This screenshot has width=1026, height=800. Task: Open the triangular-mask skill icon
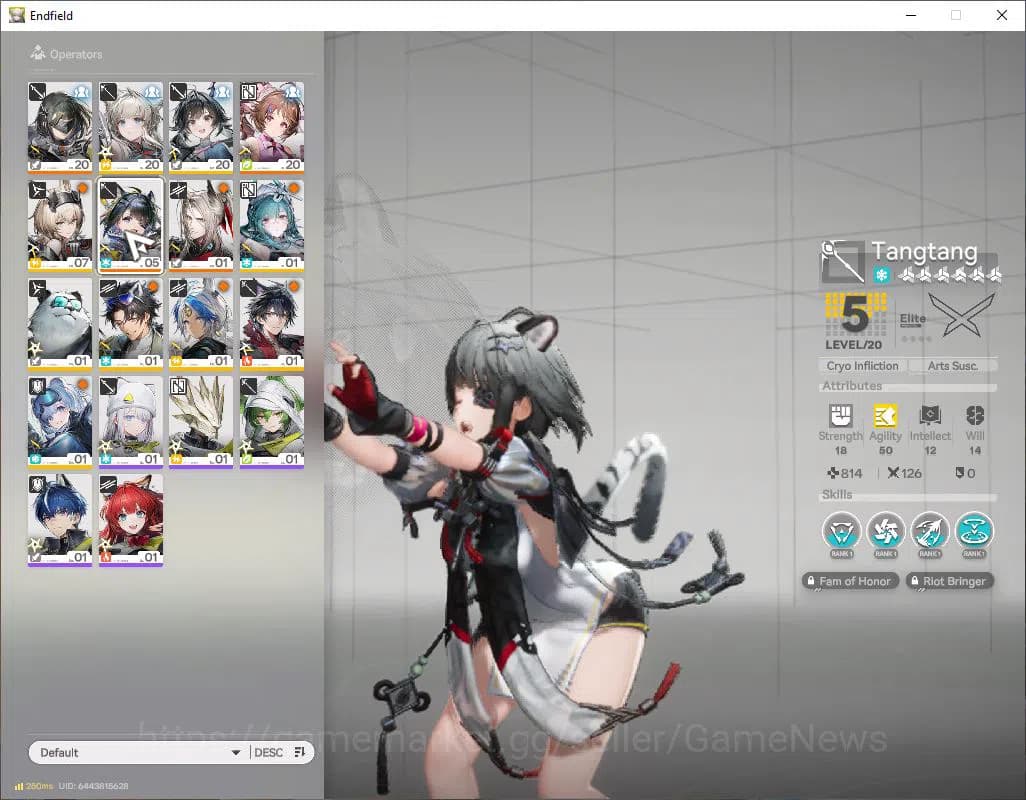841,530
